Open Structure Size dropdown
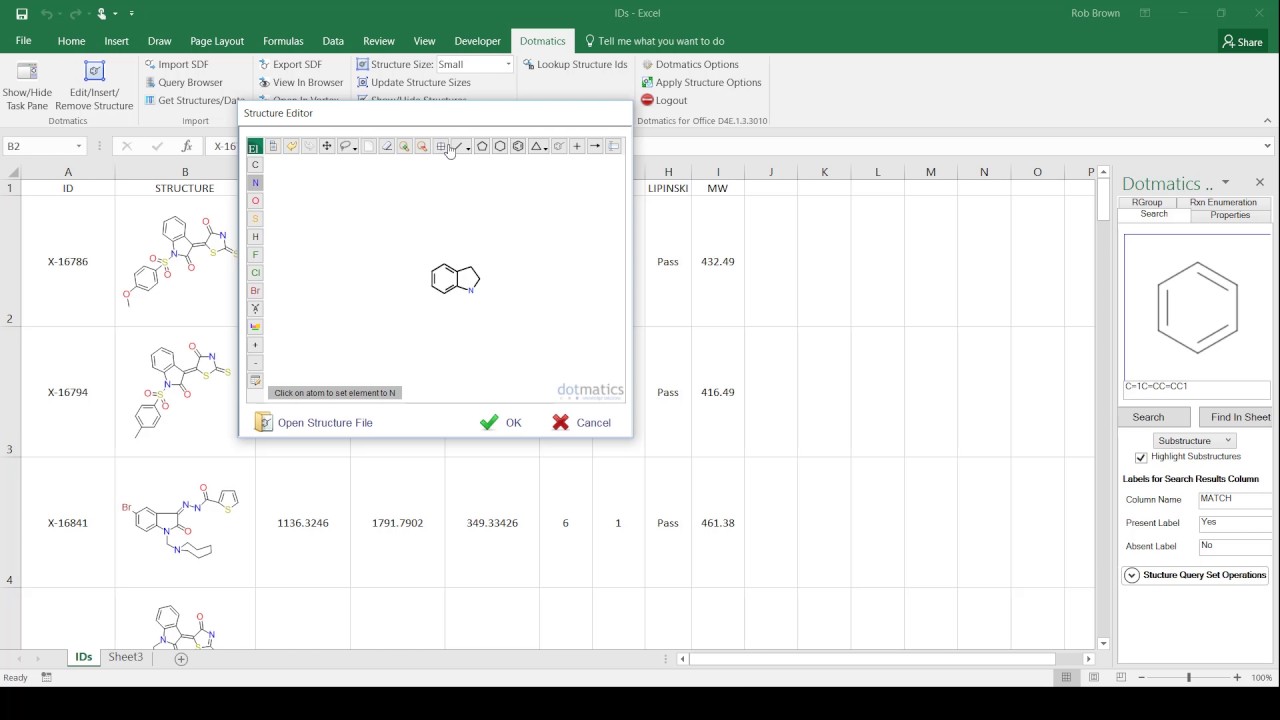Viewport: 1280px width, 720px height. (508, 64)
